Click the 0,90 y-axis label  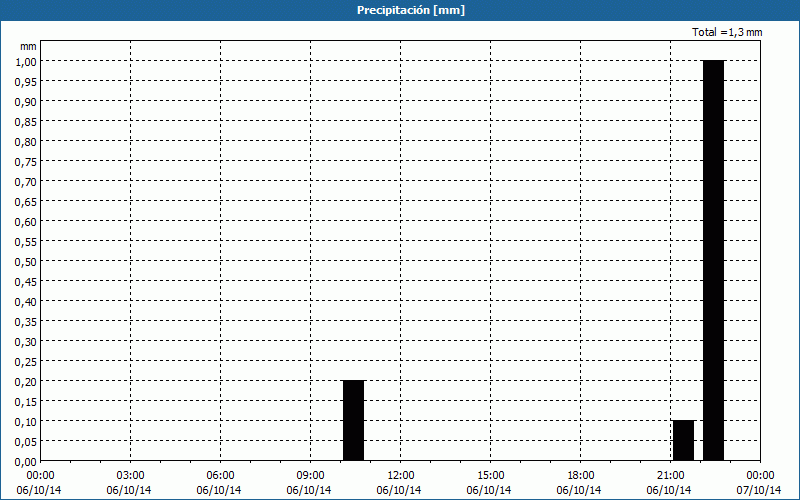(x=26, y=102)
